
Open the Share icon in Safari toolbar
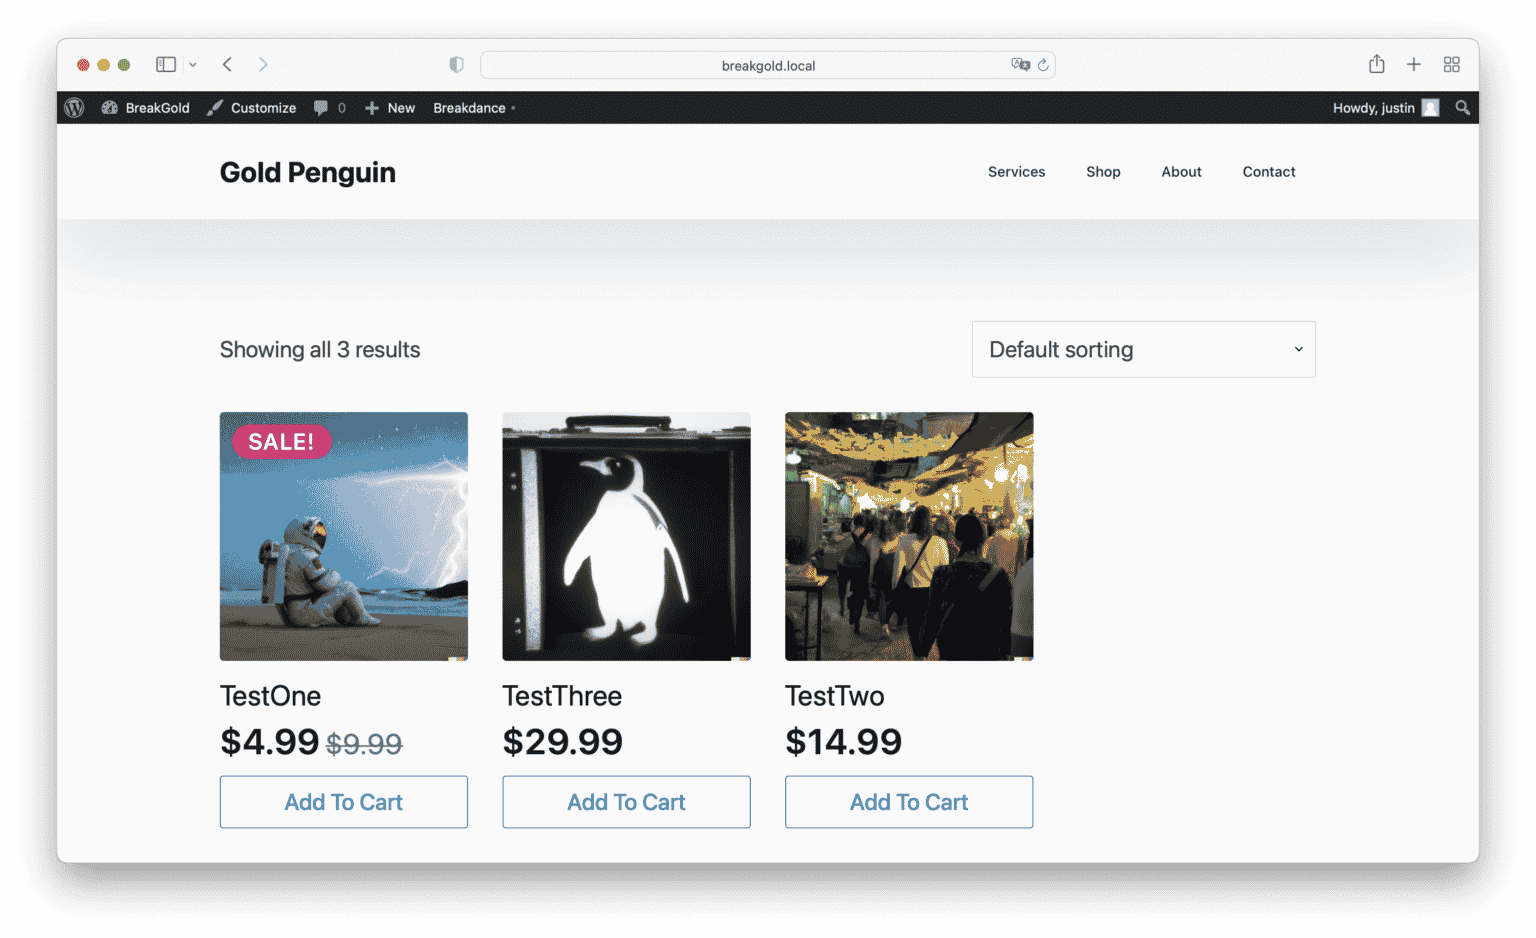1377,64
